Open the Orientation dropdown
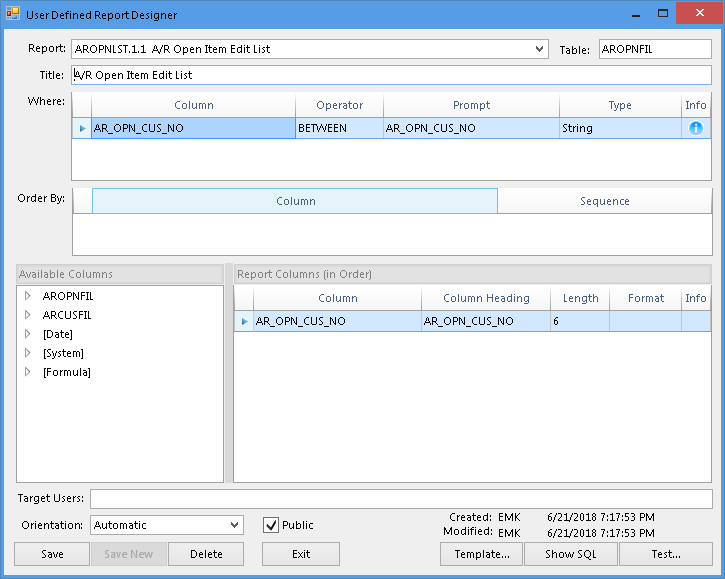725x579 pixels. (234, 525)
